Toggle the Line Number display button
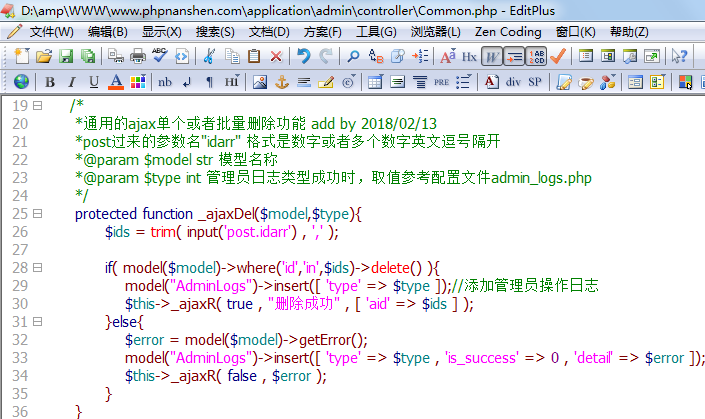This screenshot has width=705, height=419. coord(536,56)
